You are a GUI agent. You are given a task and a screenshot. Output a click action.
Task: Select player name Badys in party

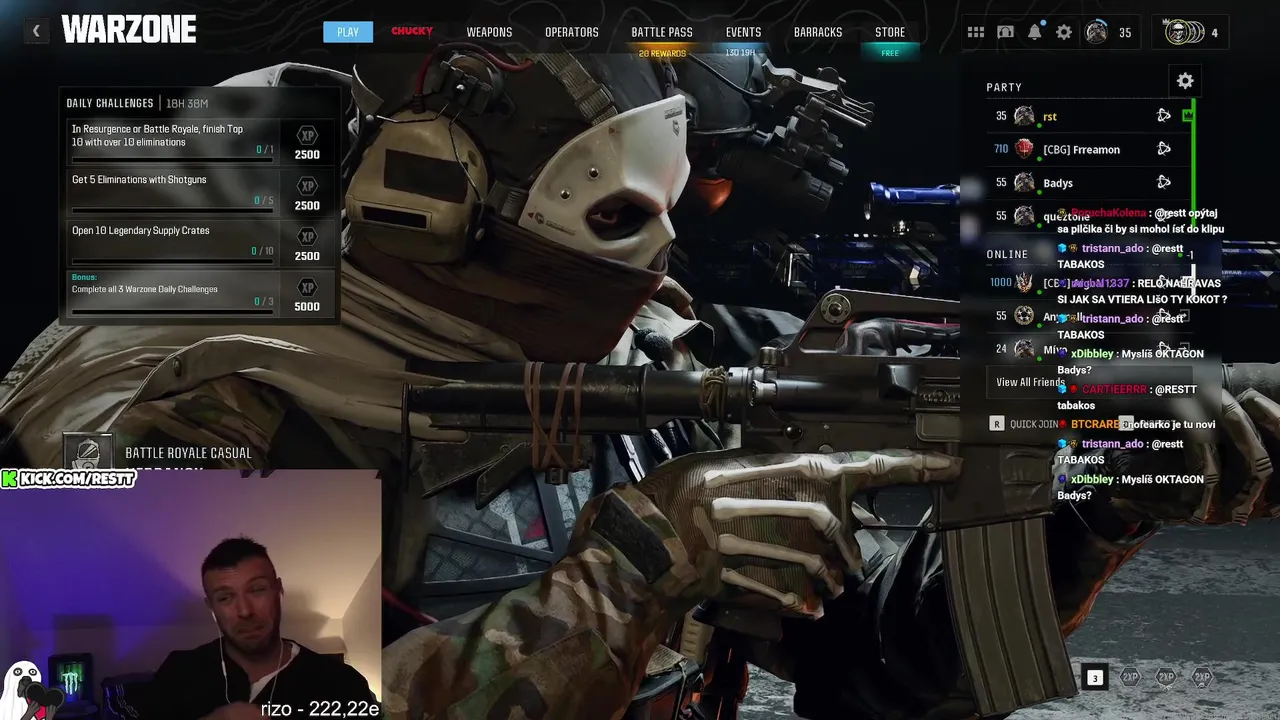[x=1058, y=183]
